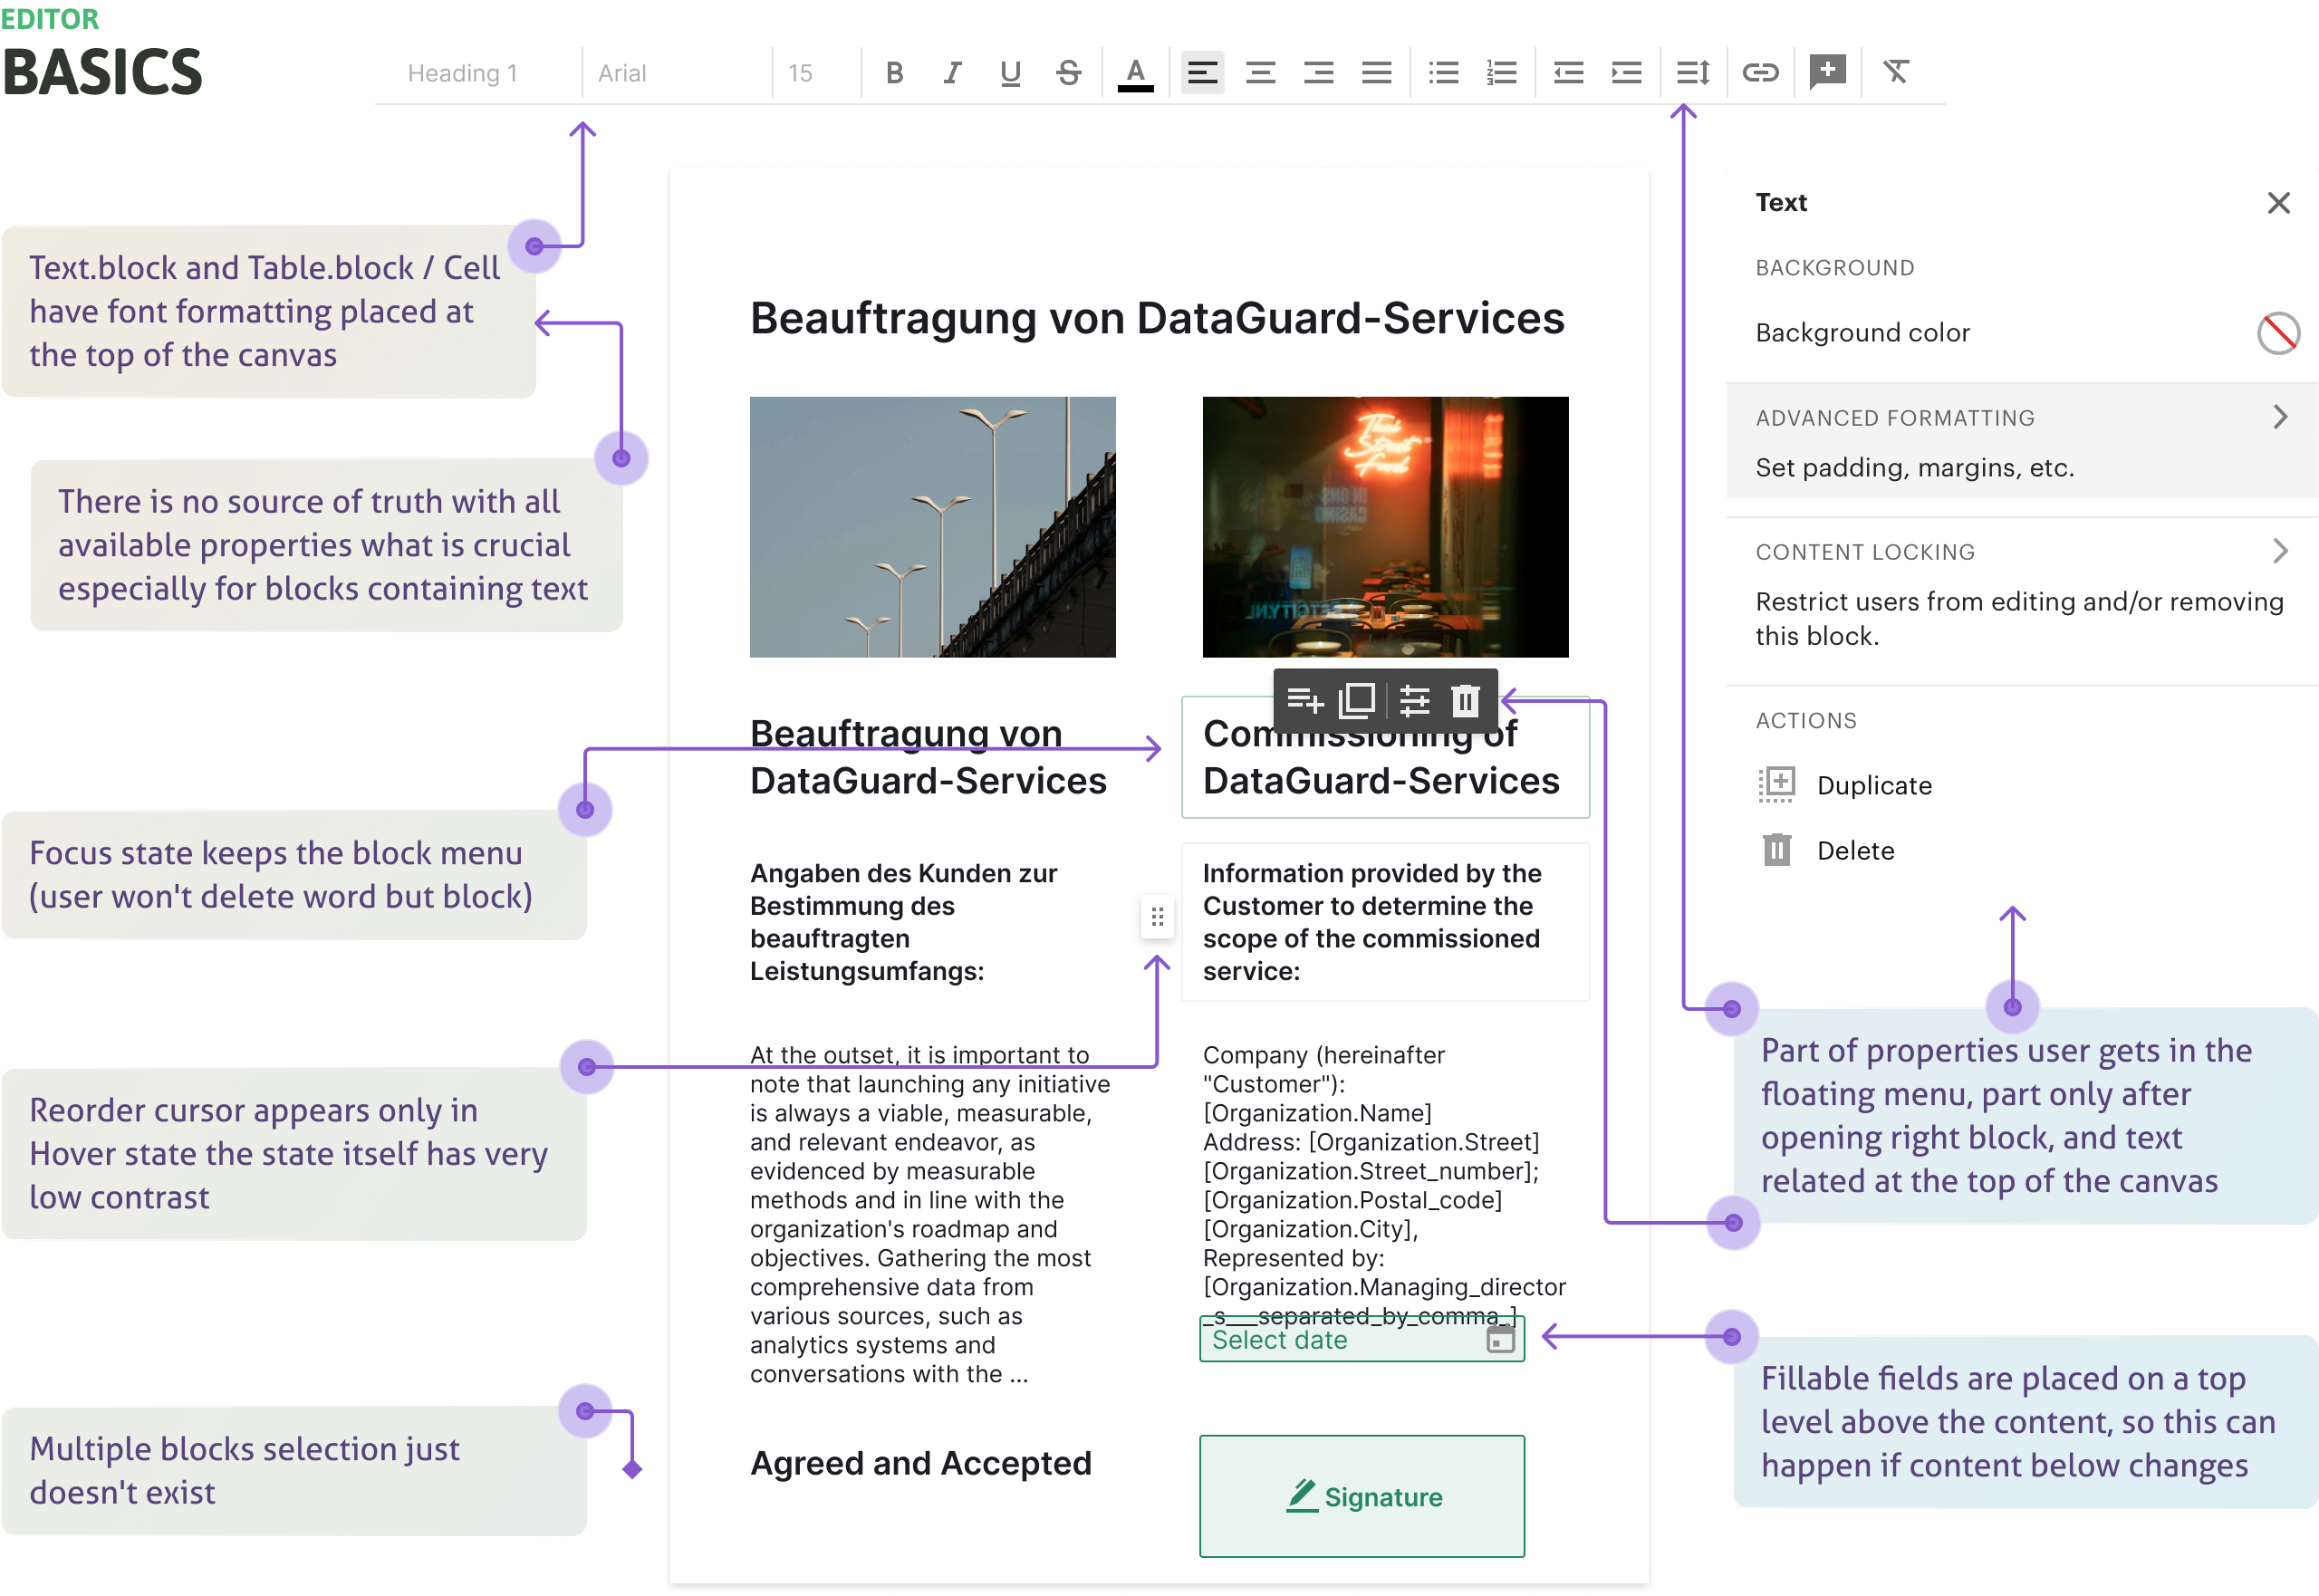
Task: Click the 'Agreed and Accepted' heading
Action: [921, 1463]
